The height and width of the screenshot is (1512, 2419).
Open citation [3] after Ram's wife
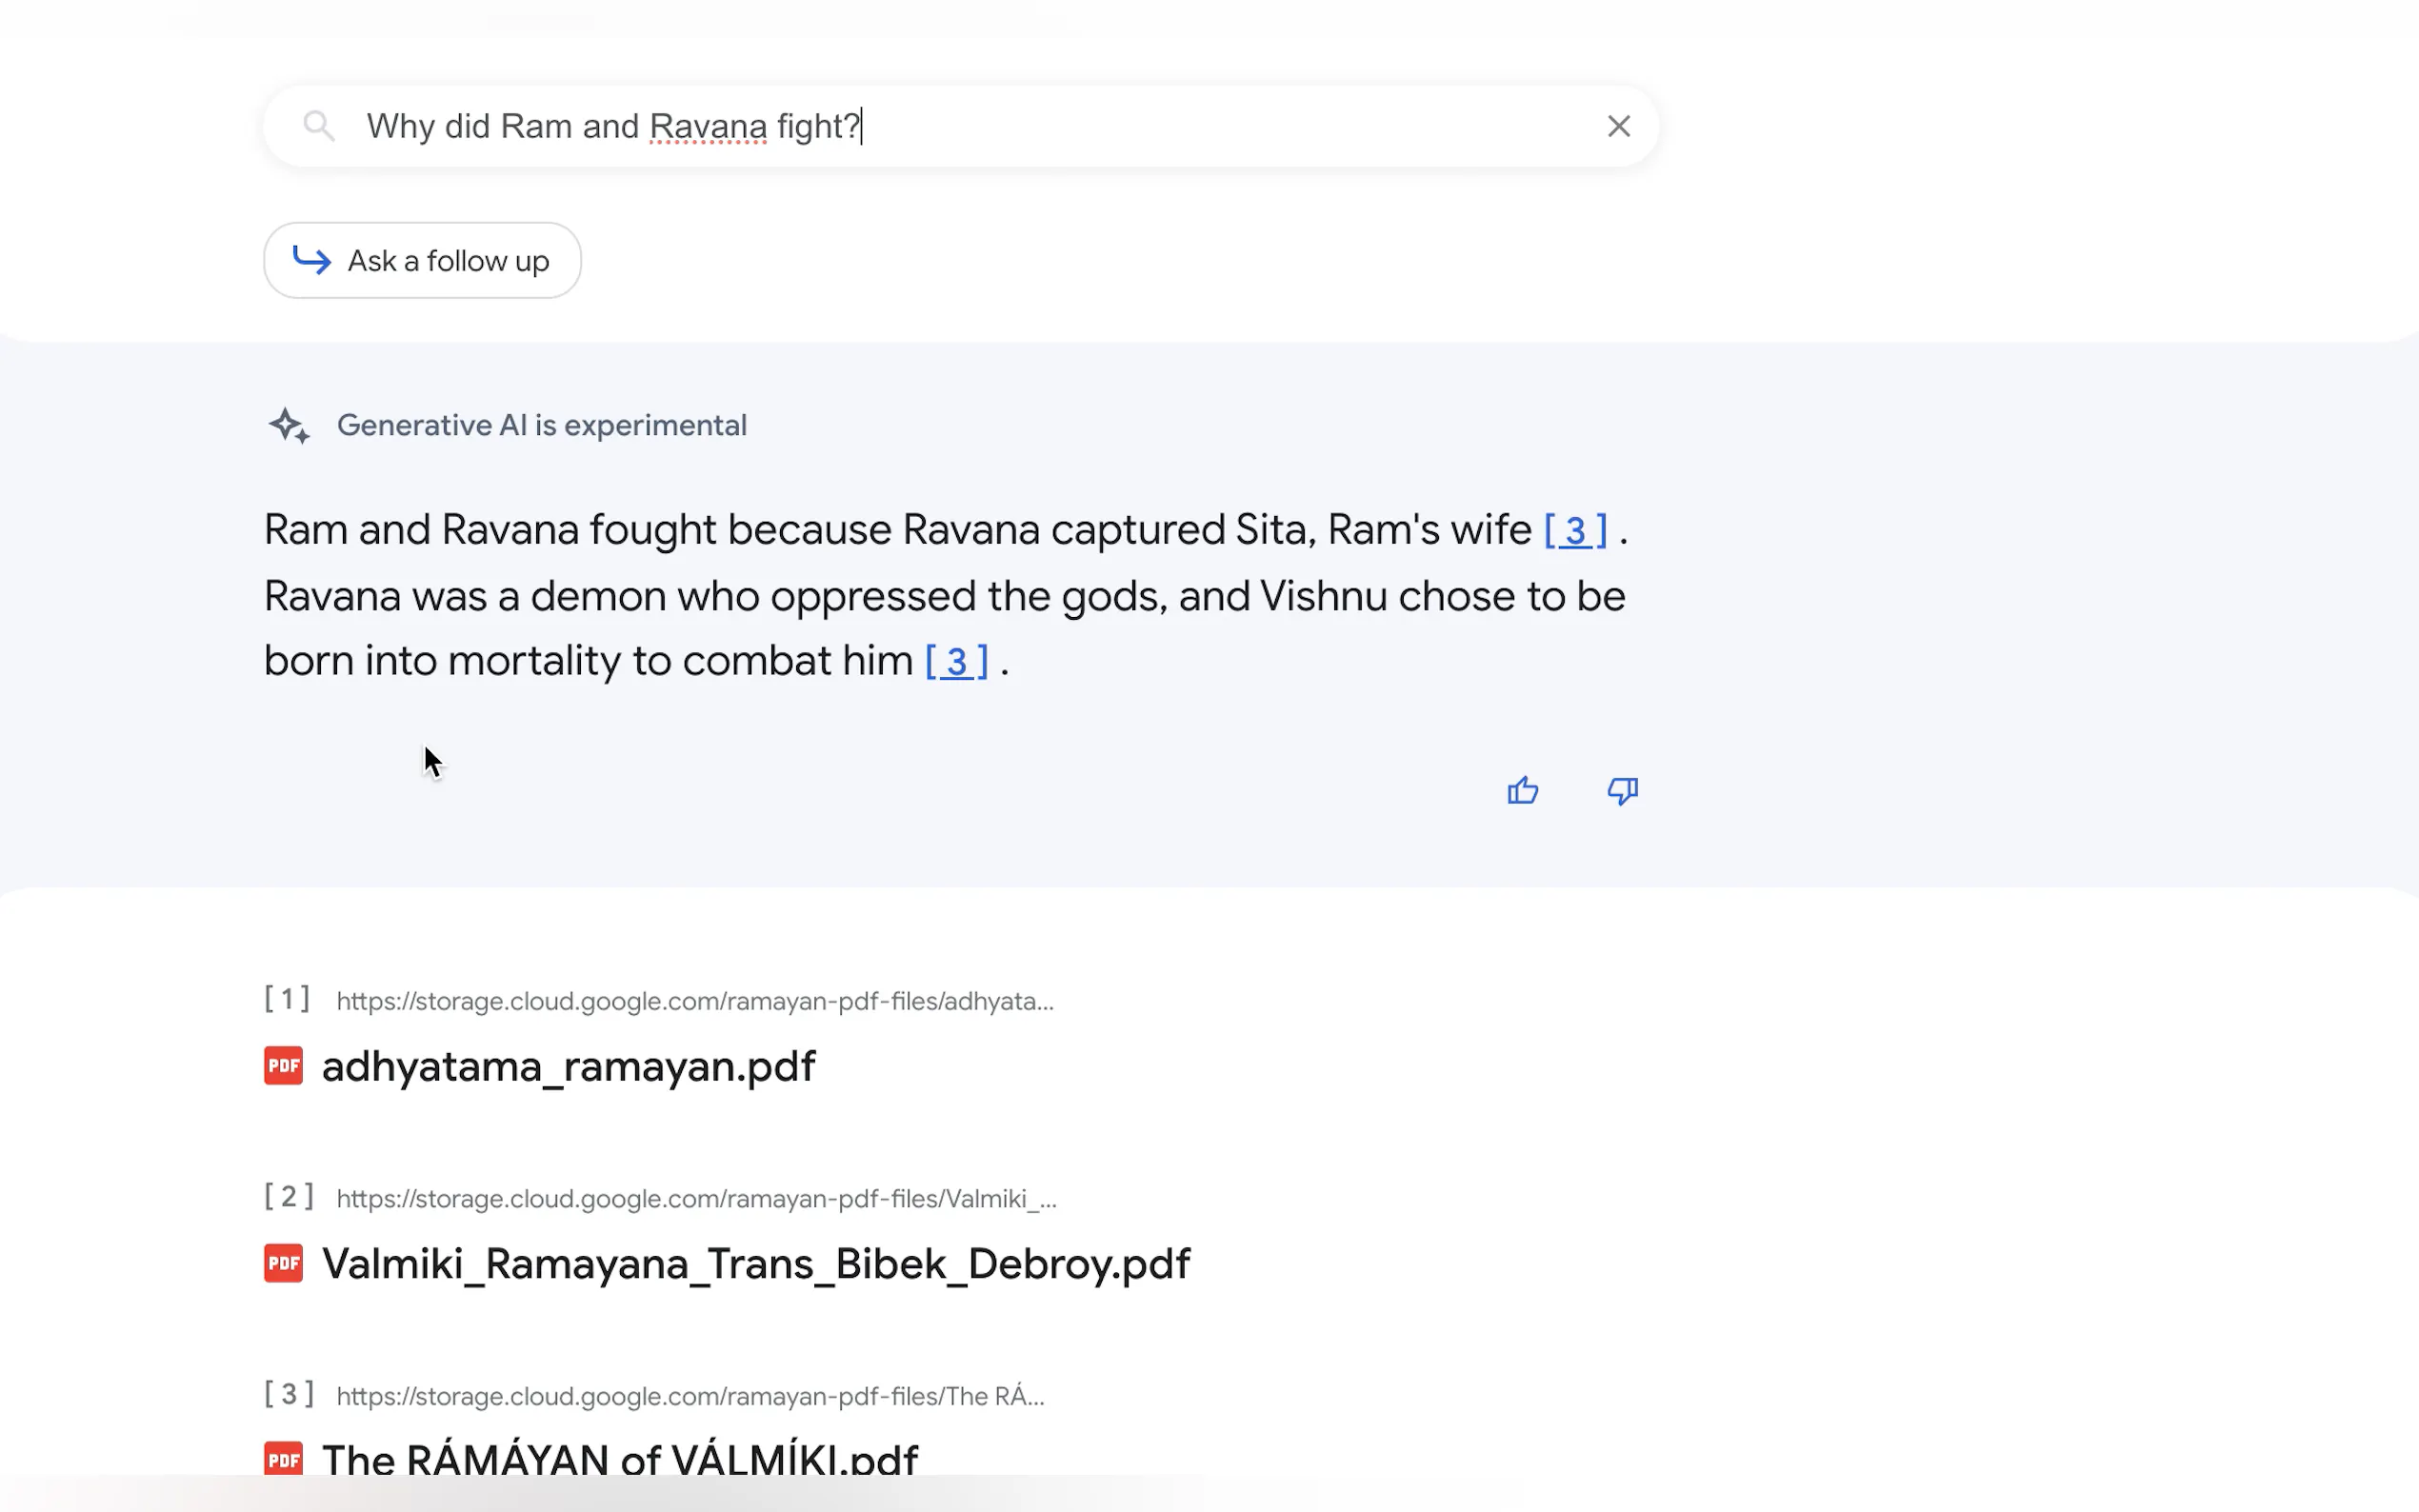[x=1575, y=531]
